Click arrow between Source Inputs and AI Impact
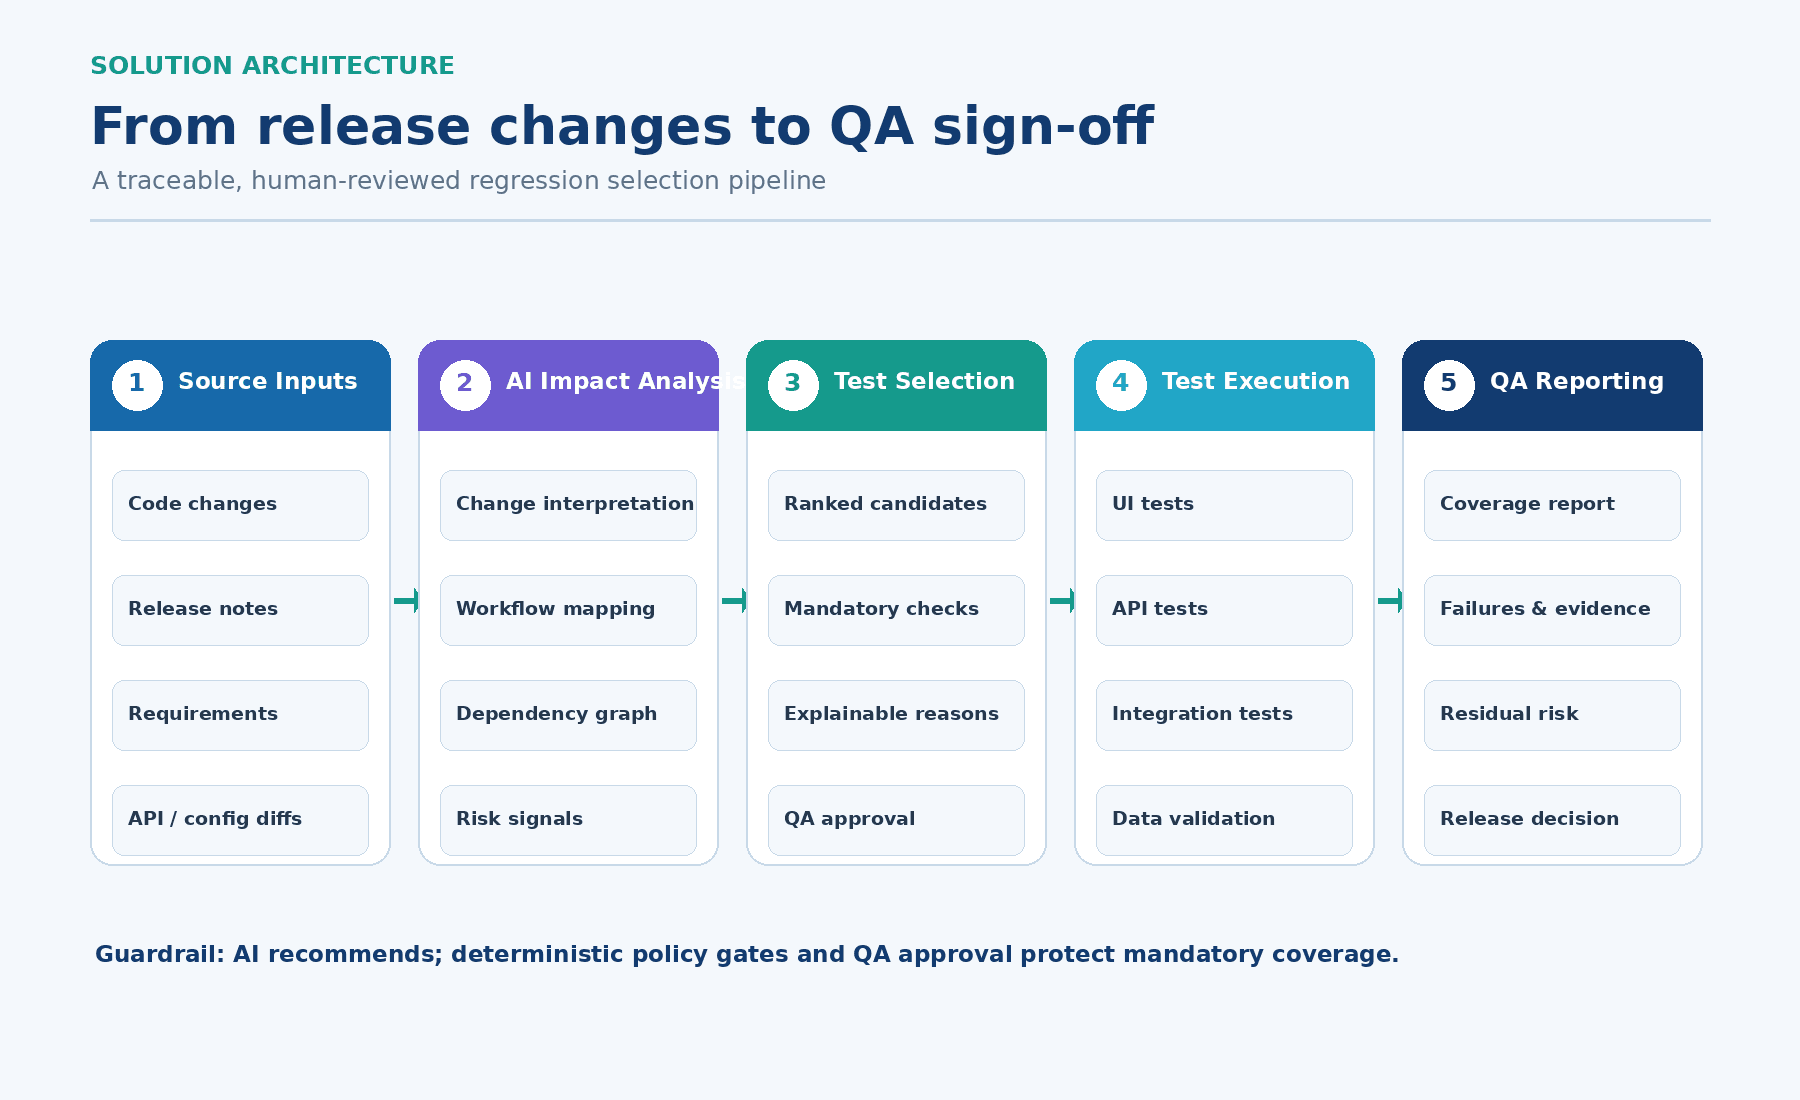Screen dimensions: 1800x1100 [x=406, y=600]
